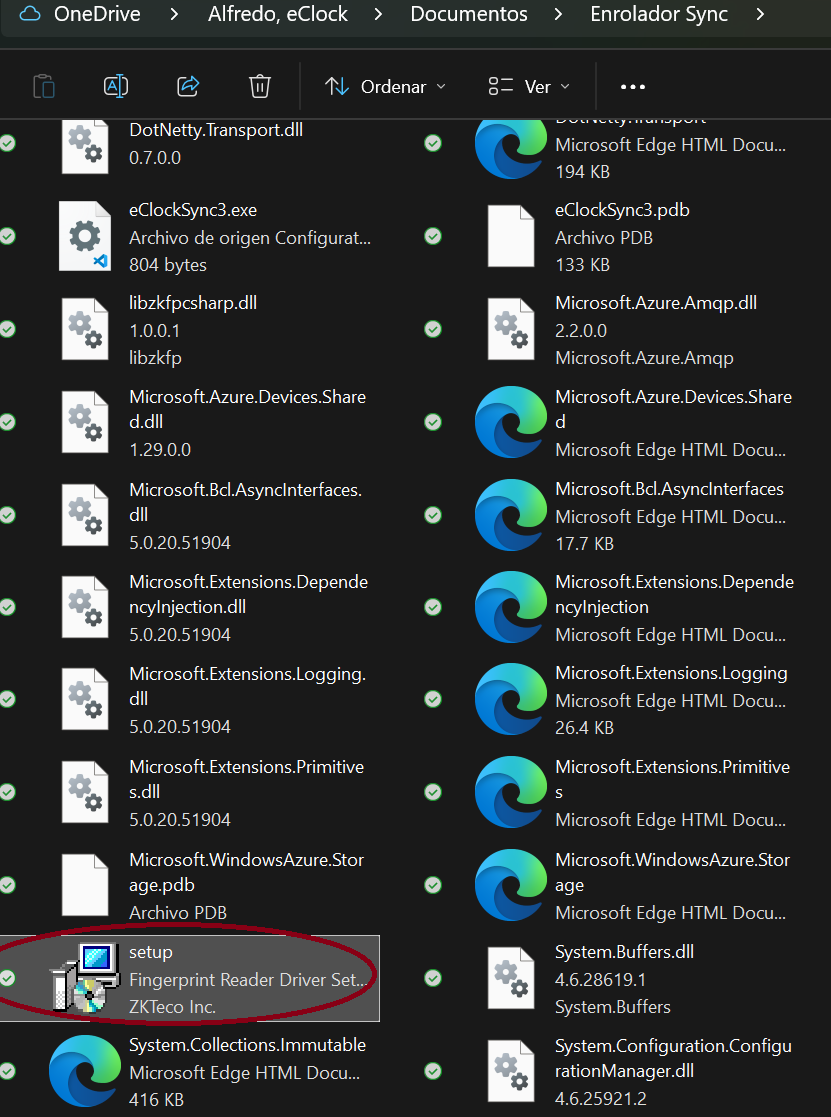
Task: Click the file name "Microsoft.Azure.Amqp.dll"
Action: coord(656,303)
